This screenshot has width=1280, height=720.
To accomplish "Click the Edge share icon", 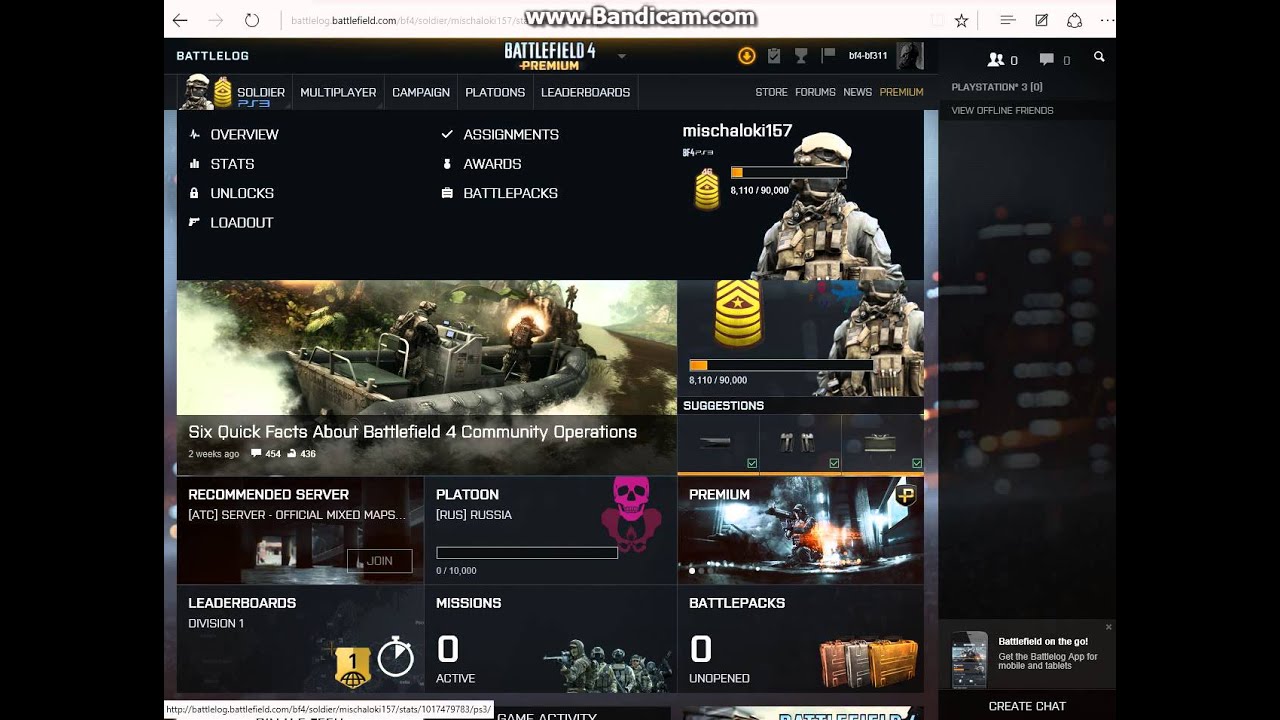I will (x=1074, y=20).
